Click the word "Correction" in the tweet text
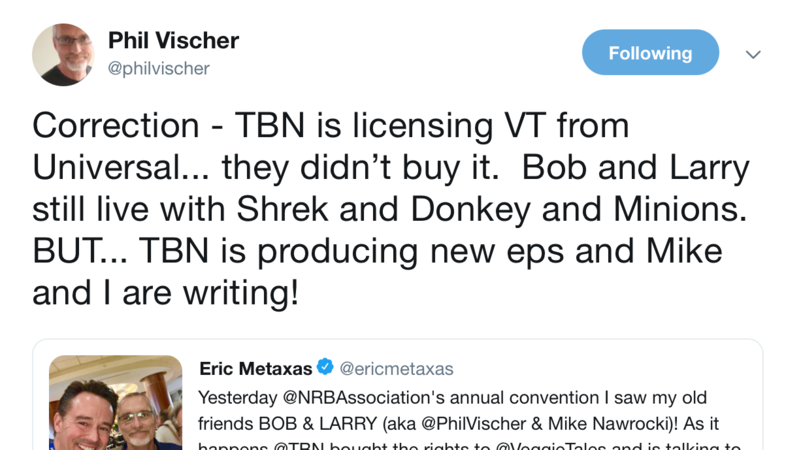The height and width of the screenshot is (450, 800). 116,126
